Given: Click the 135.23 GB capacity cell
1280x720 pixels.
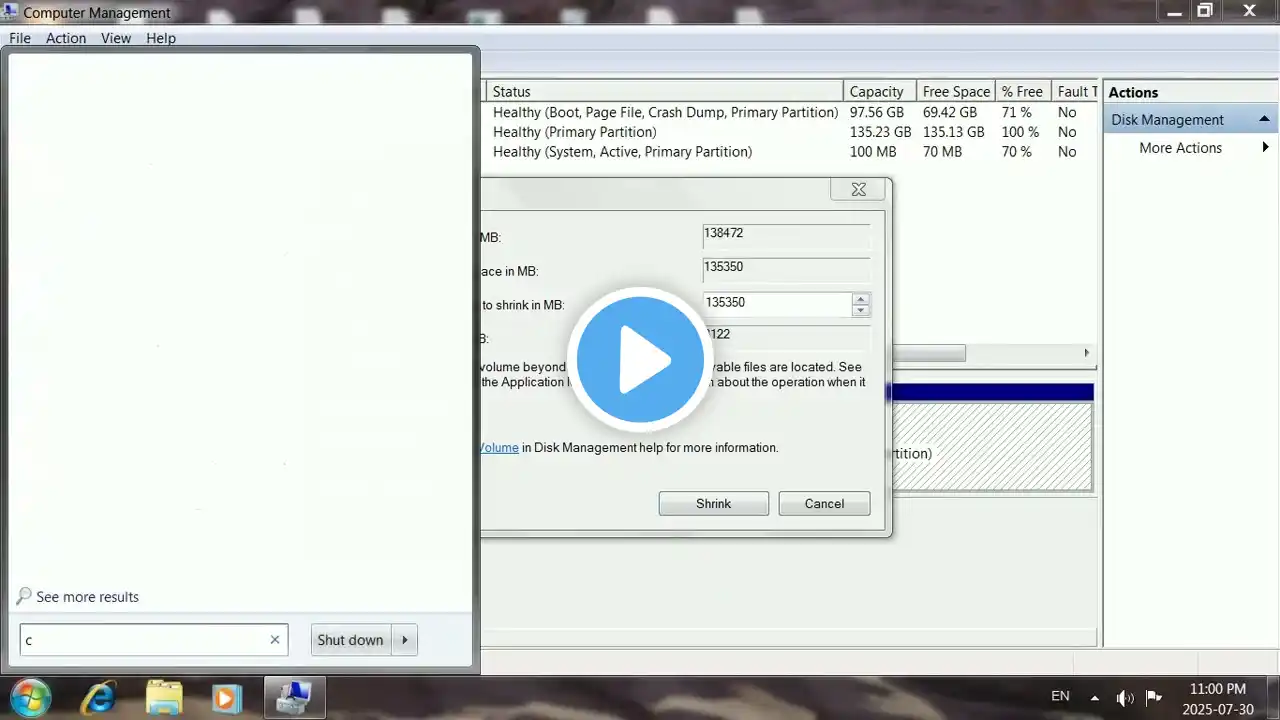Looking at the screenshot, I should click(880, 132).
